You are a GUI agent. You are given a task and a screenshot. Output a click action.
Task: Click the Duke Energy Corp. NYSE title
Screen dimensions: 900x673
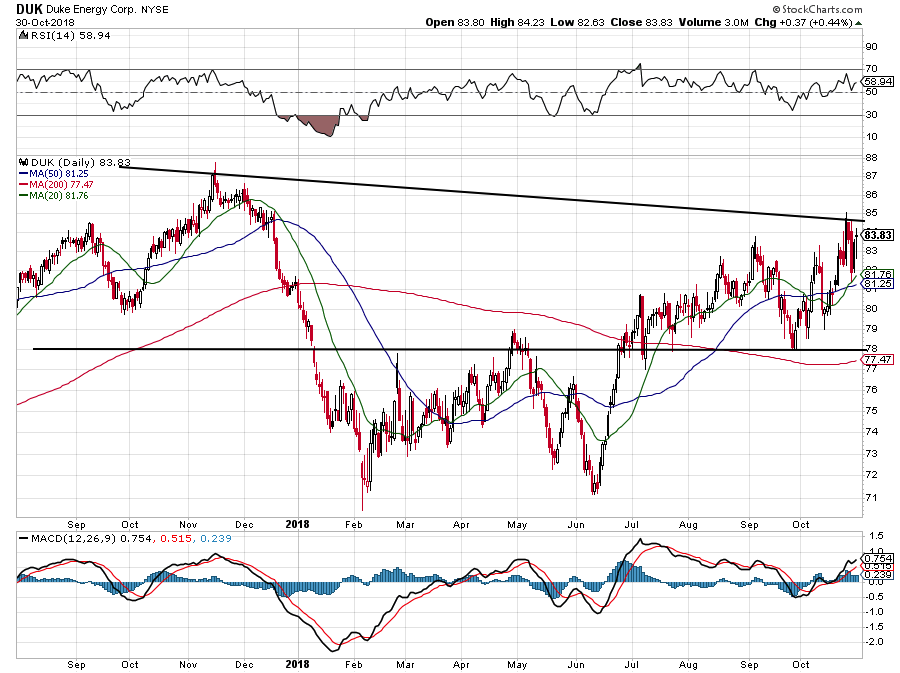coord(107,10)
